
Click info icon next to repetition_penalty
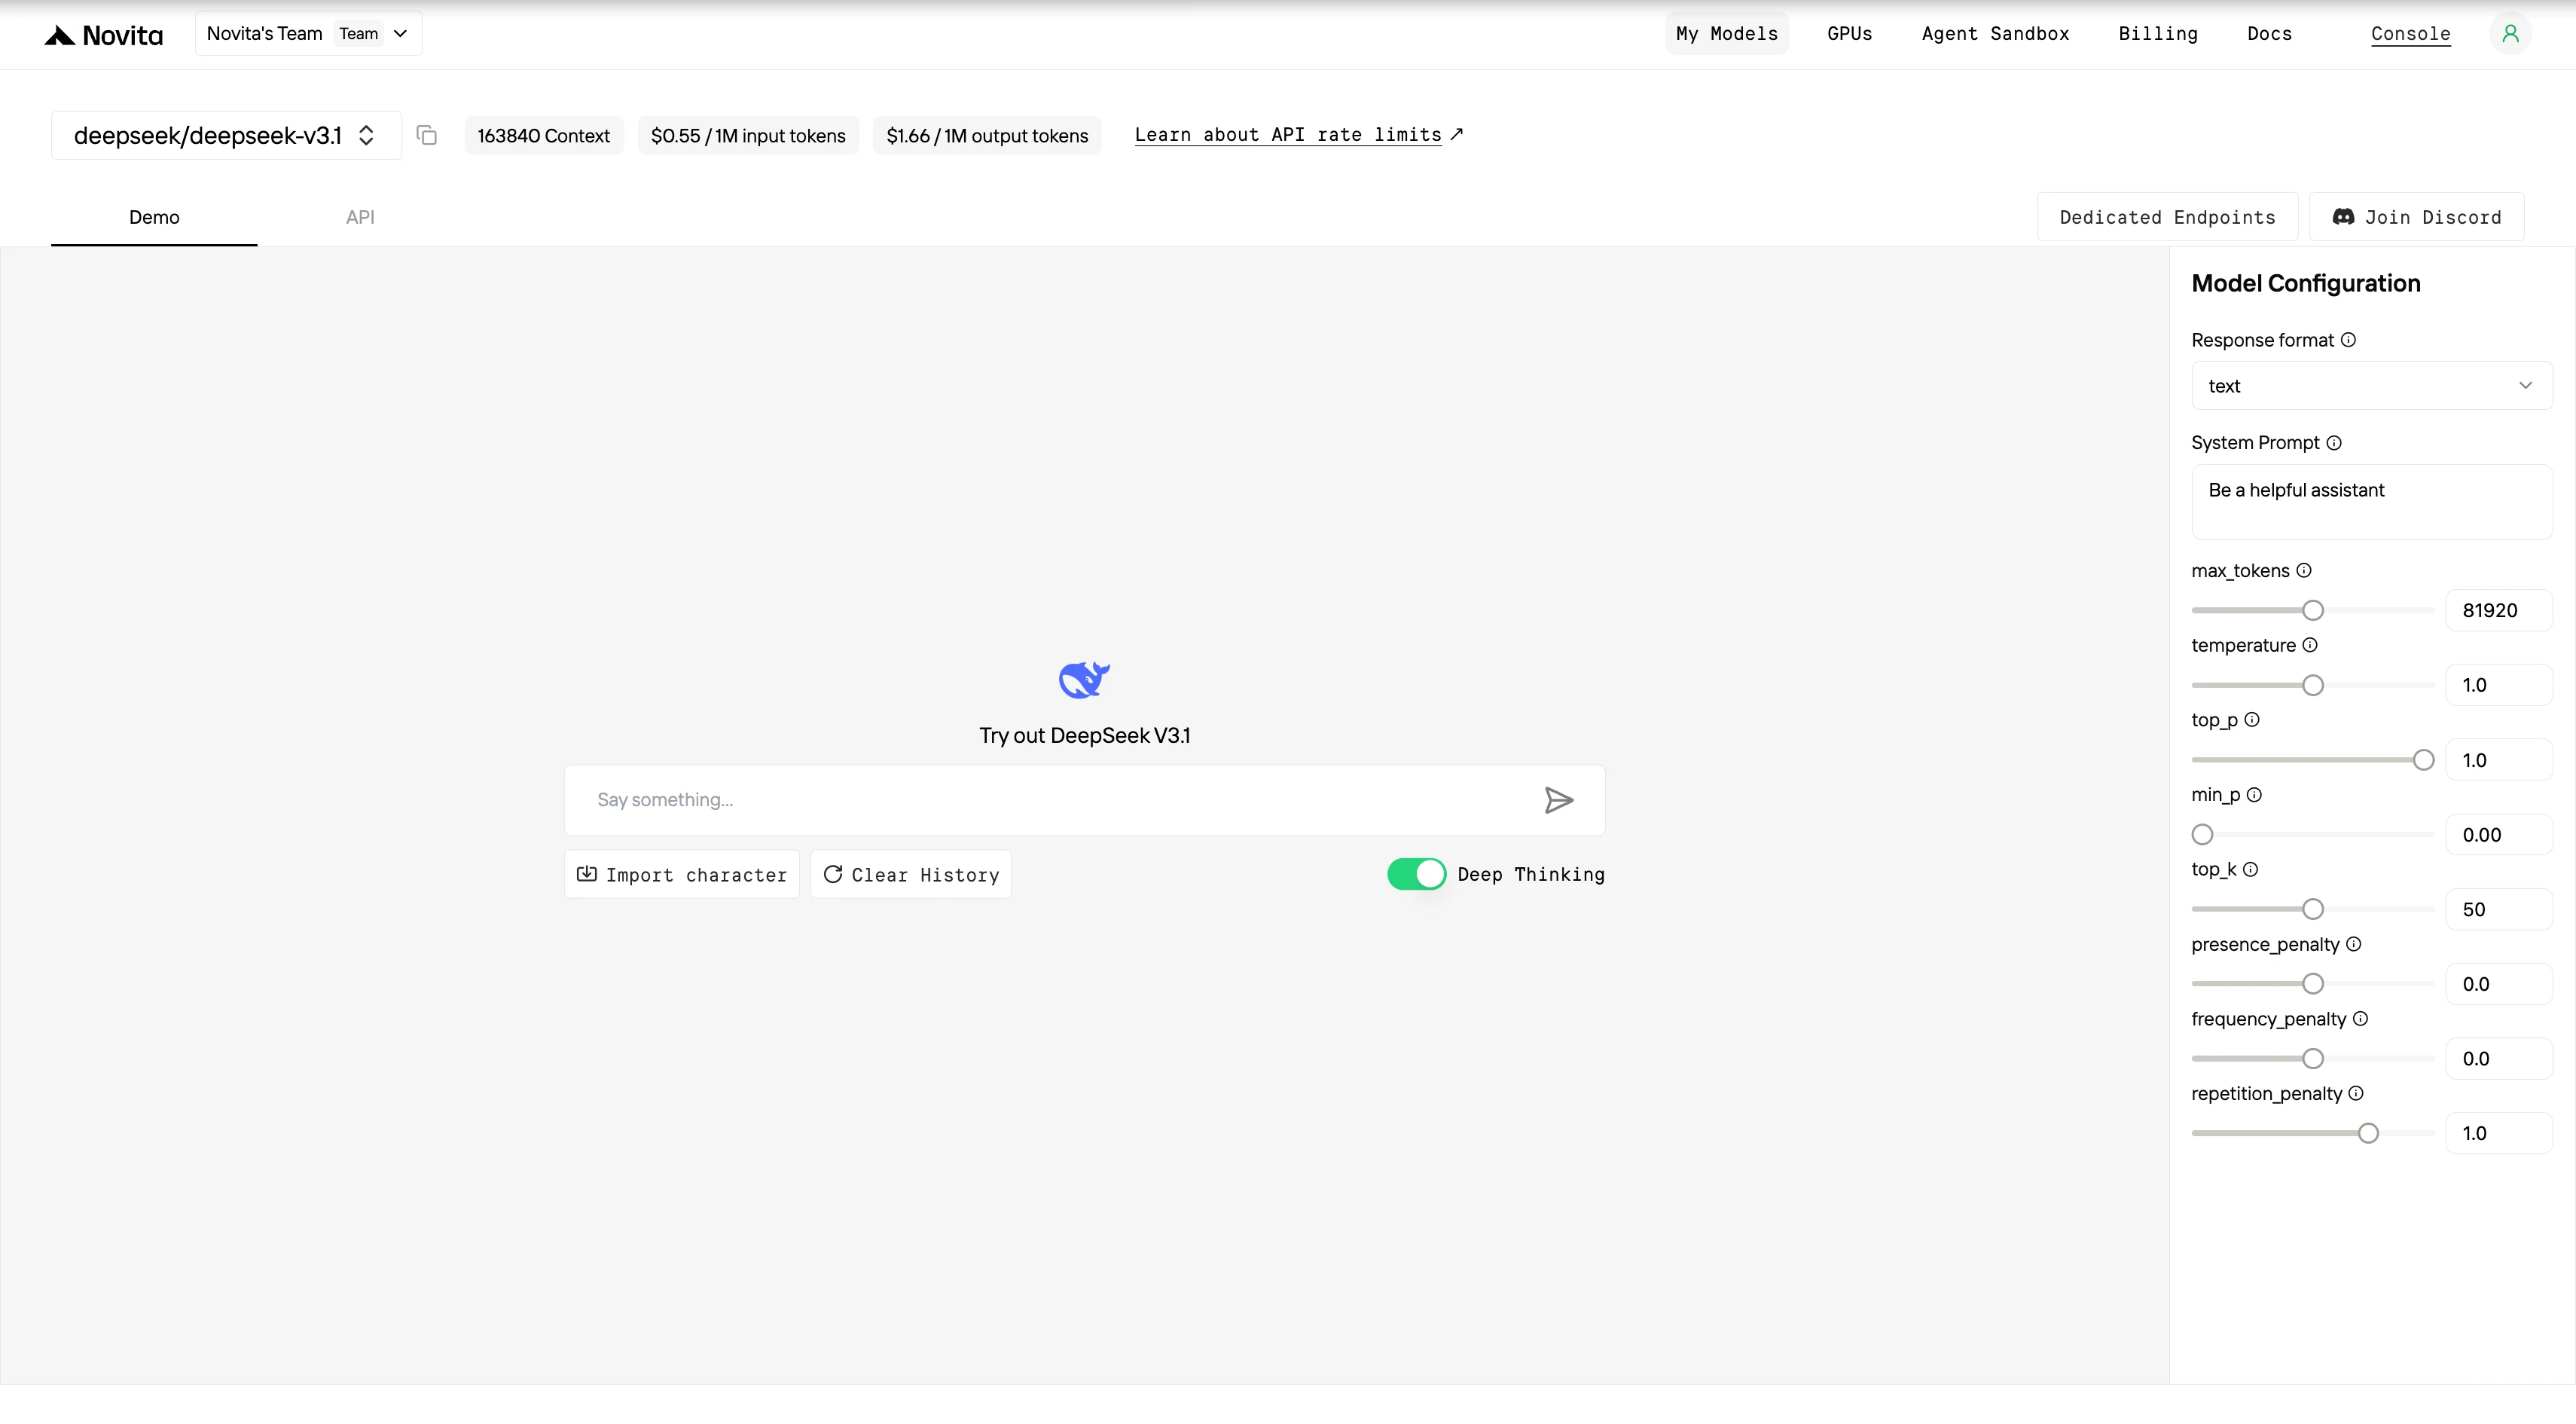2356,1093
